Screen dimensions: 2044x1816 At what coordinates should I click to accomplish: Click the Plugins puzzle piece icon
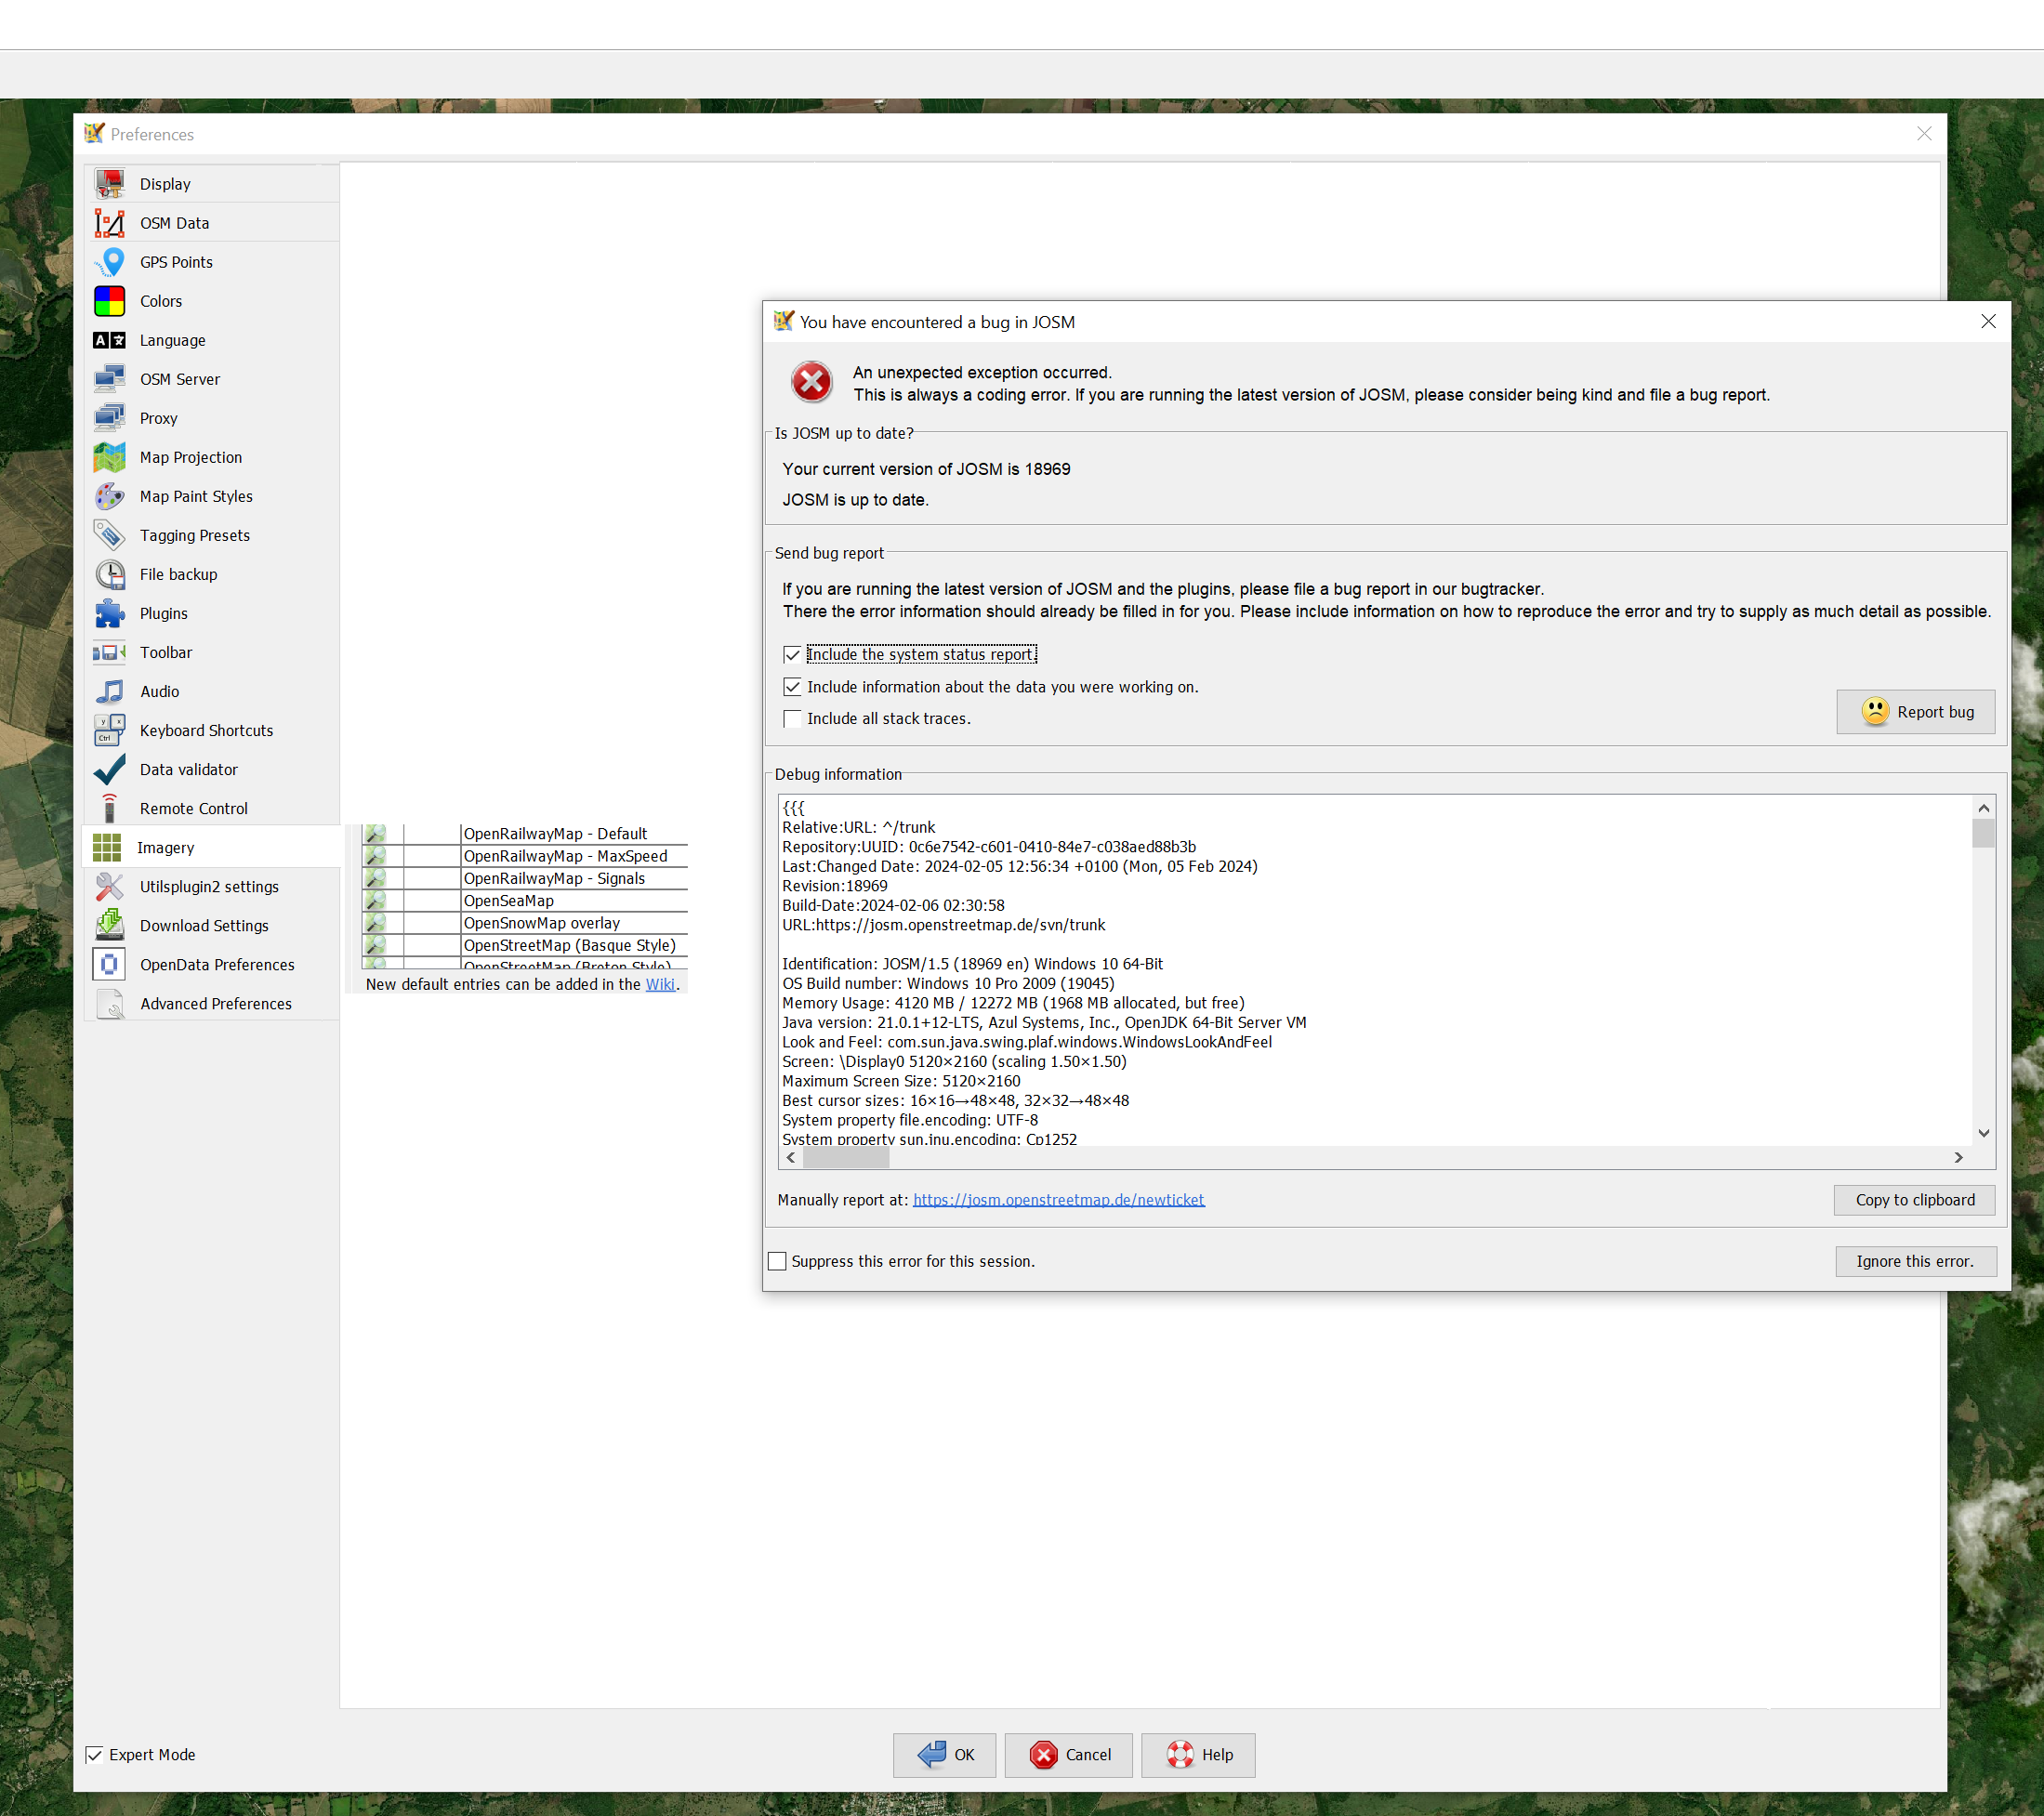[109, 613]
